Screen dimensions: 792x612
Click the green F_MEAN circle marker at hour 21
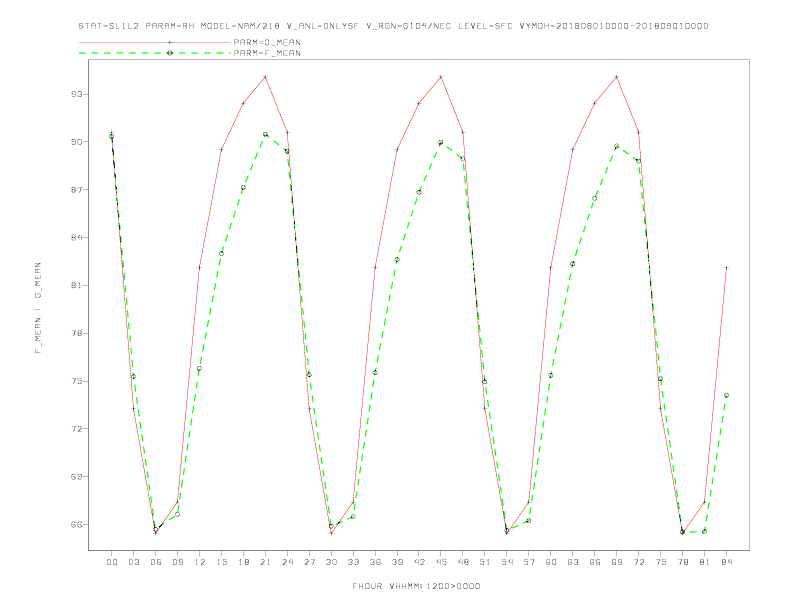tap(265, 134)
